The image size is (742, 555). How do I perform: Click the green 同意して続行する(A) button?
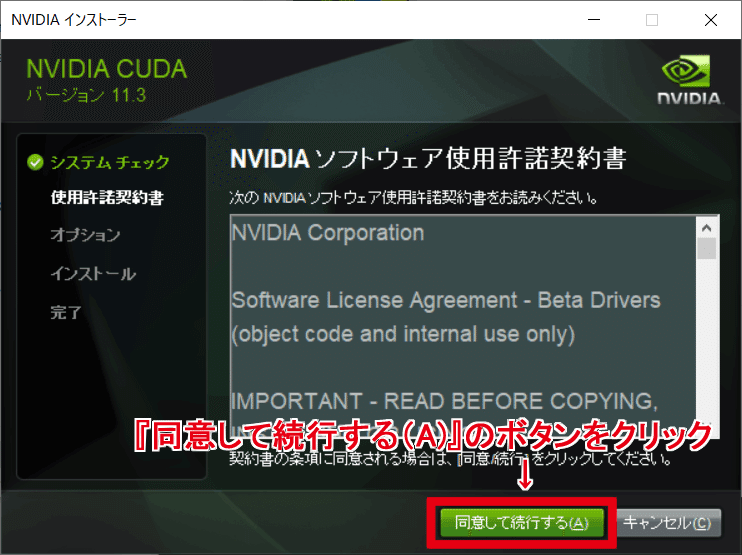pyautogui.click(x=522, y=523)
